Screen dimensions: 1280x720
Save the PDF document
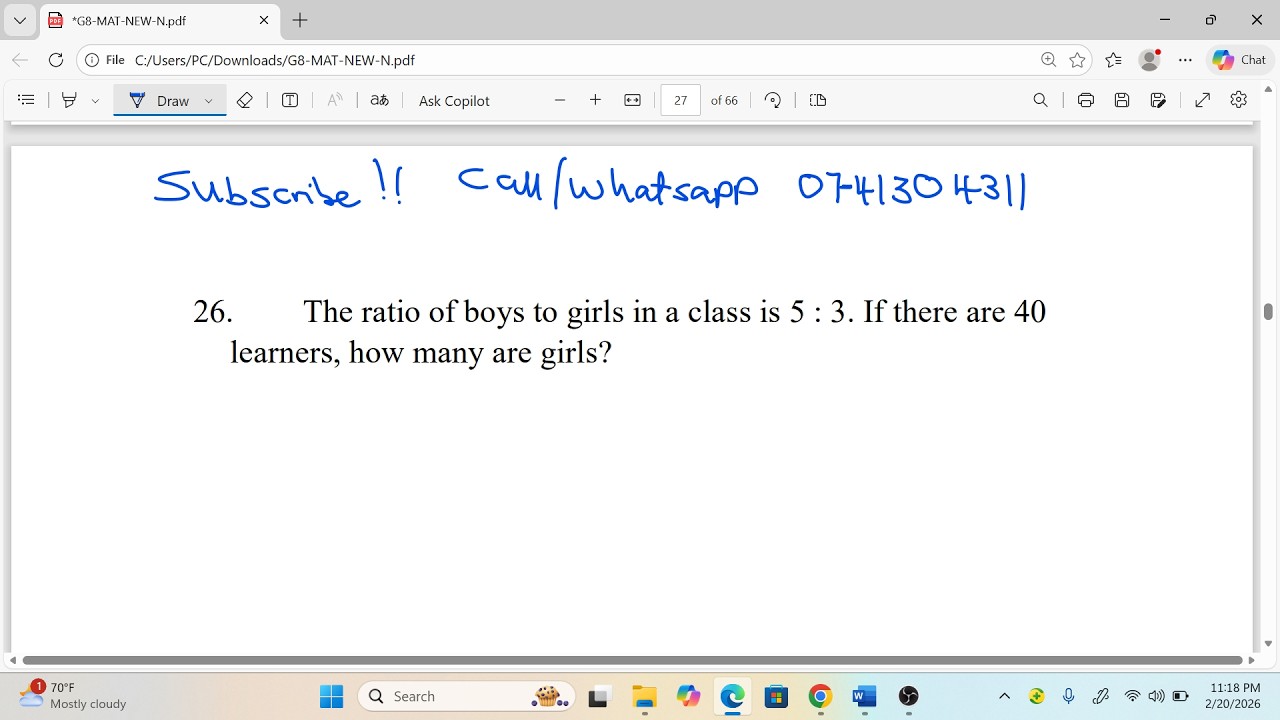(x=1122, y=100)
